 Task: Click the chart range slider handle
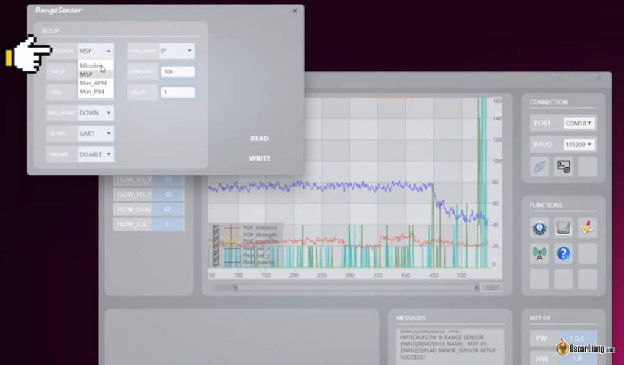pos(236,287)
